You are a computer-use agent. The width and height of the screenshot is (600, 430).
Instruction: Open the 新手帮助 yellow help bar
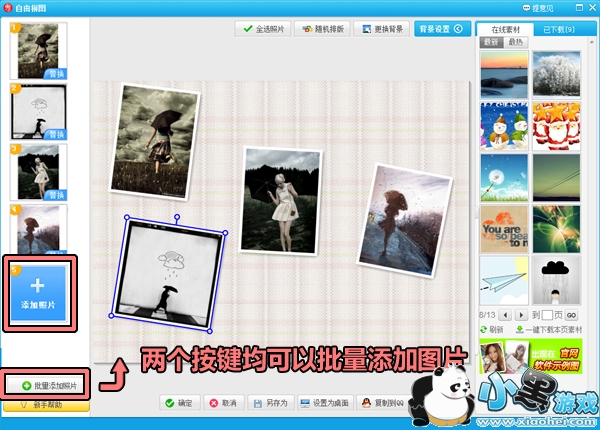point(47,406)
